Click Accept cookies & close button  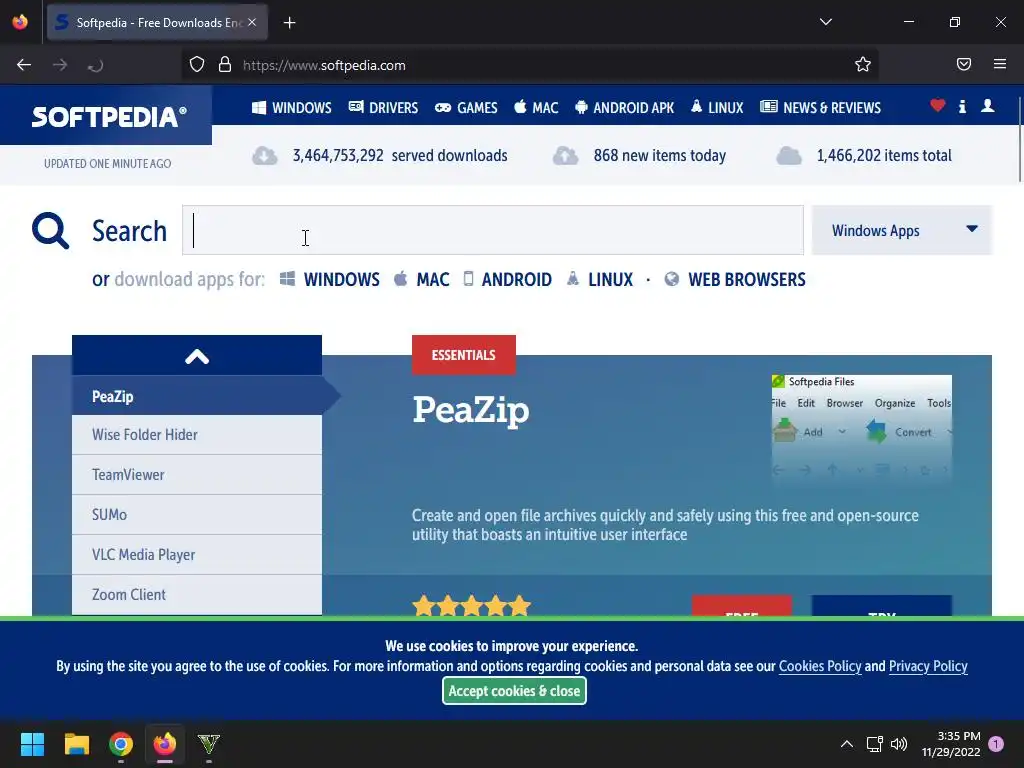[514, 691]
